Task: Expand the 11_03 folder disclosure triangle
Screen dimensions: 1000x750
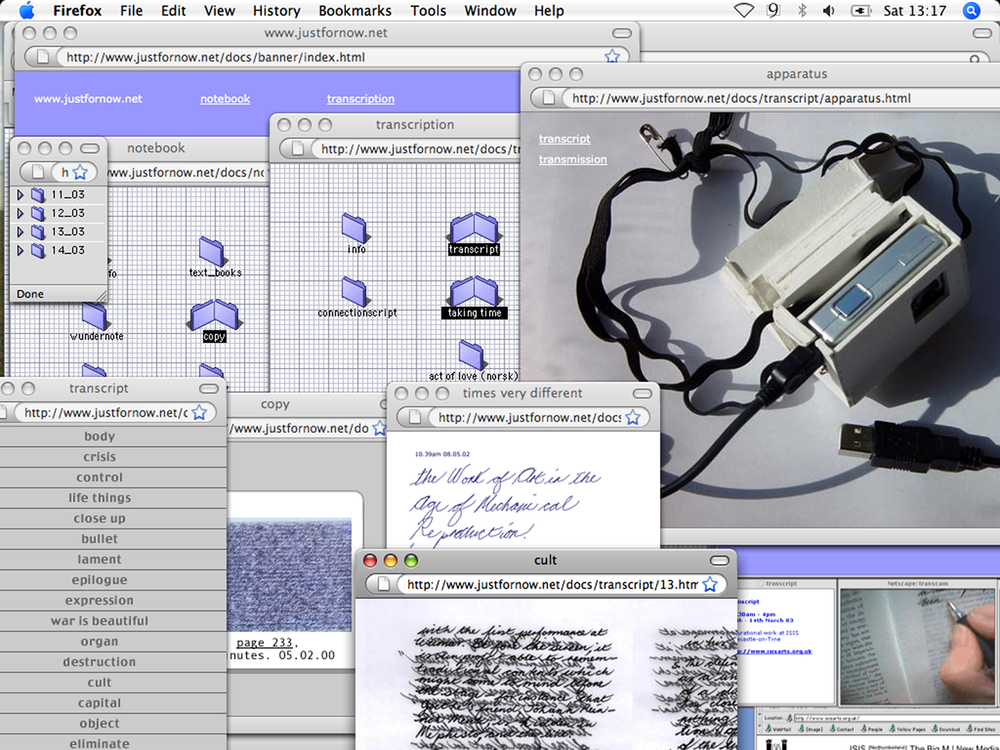Action: pos(20,195)
